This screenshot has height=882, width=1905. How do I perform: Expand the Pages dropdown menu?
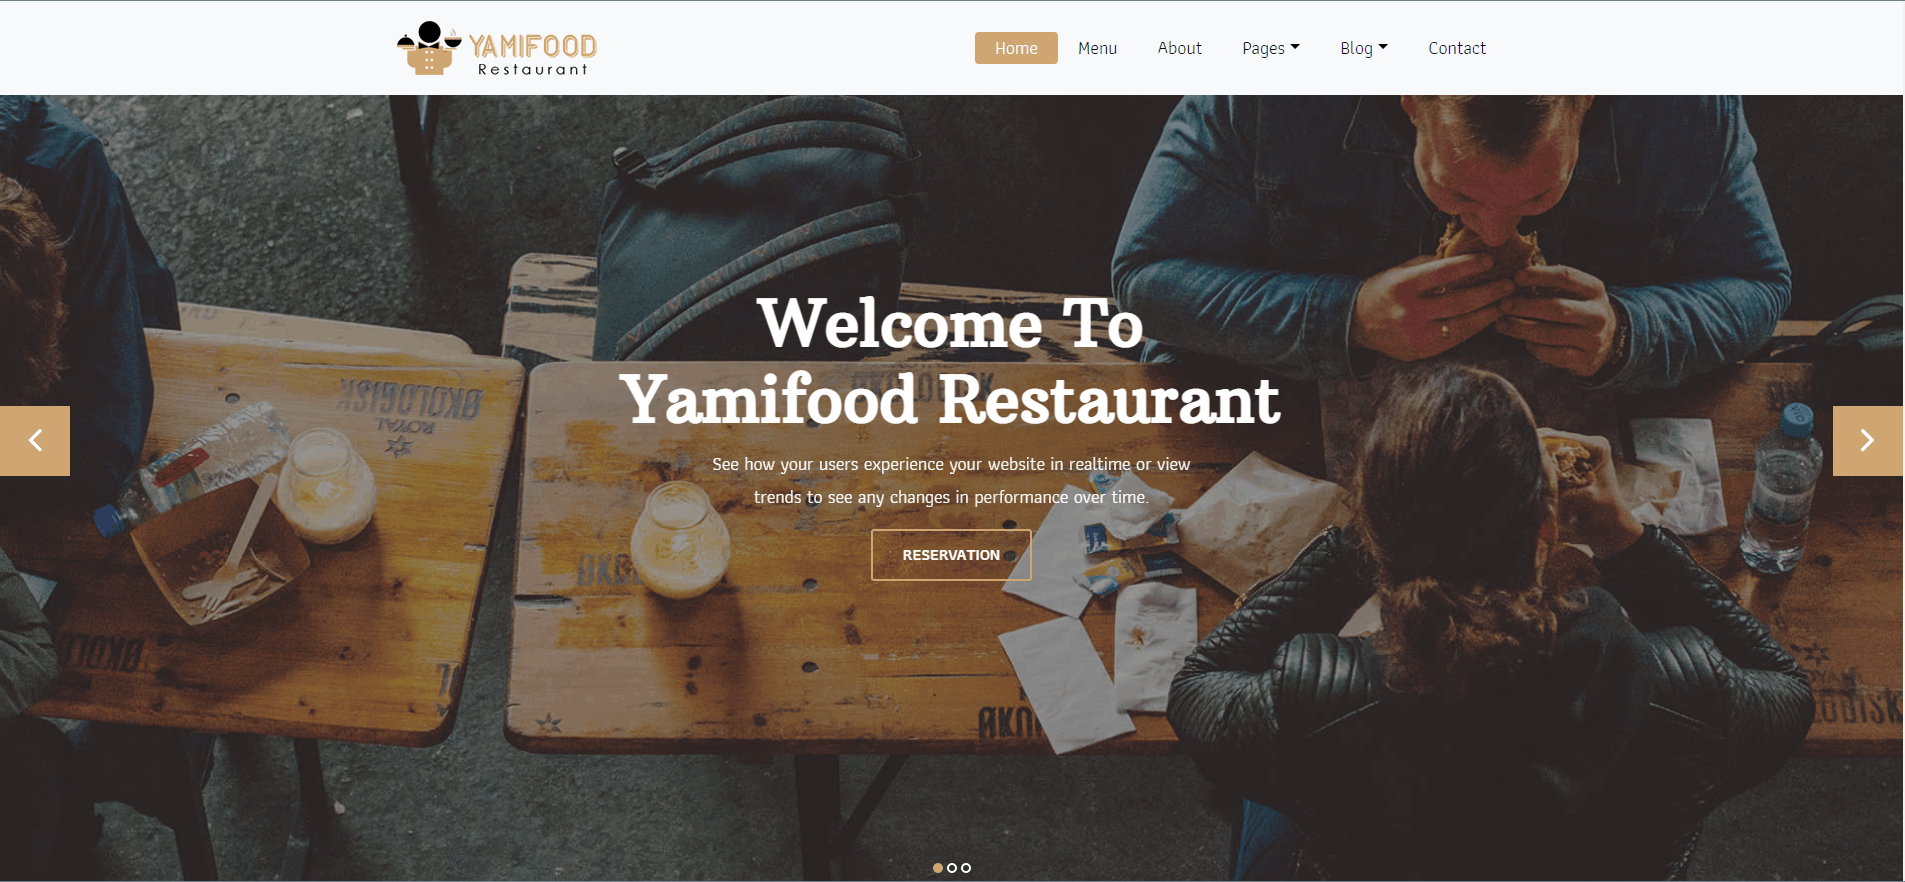1271,48
